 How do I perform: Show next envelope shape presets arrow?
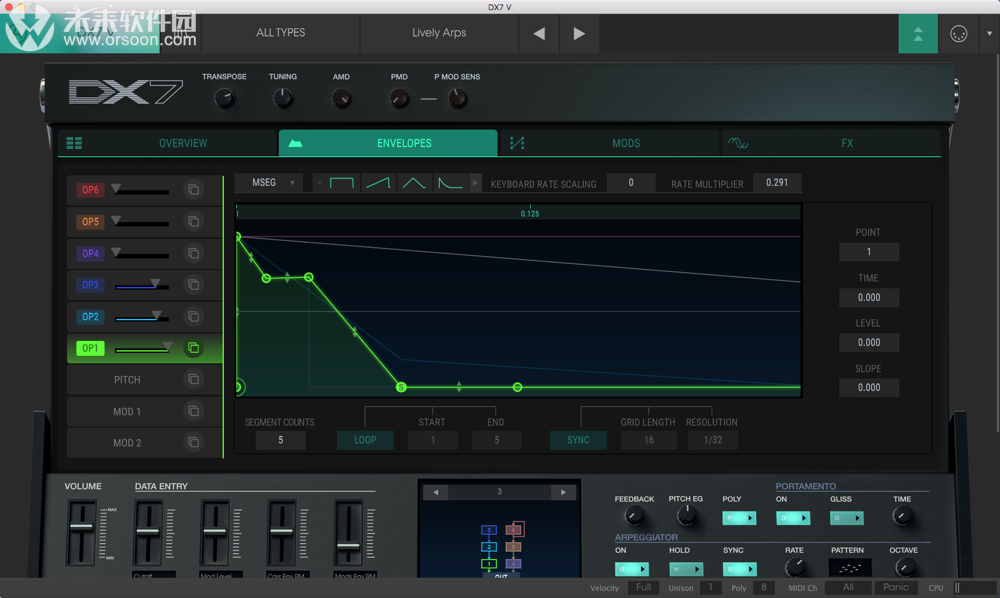tap(475, 183)
